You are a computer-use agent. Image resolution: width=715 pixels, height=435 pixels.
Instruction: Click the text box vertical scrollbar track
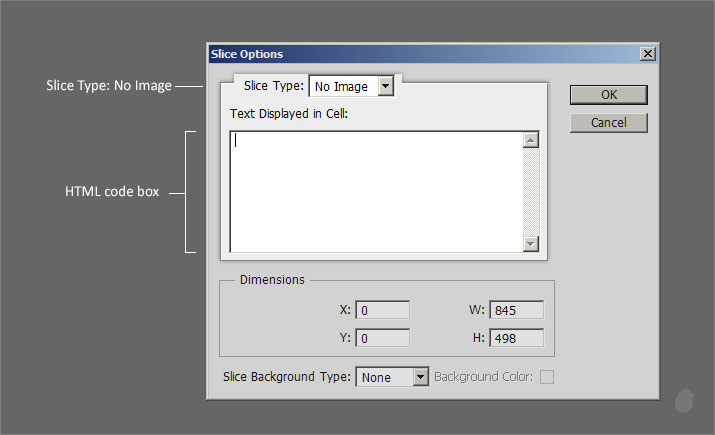(x=531, y=192)
